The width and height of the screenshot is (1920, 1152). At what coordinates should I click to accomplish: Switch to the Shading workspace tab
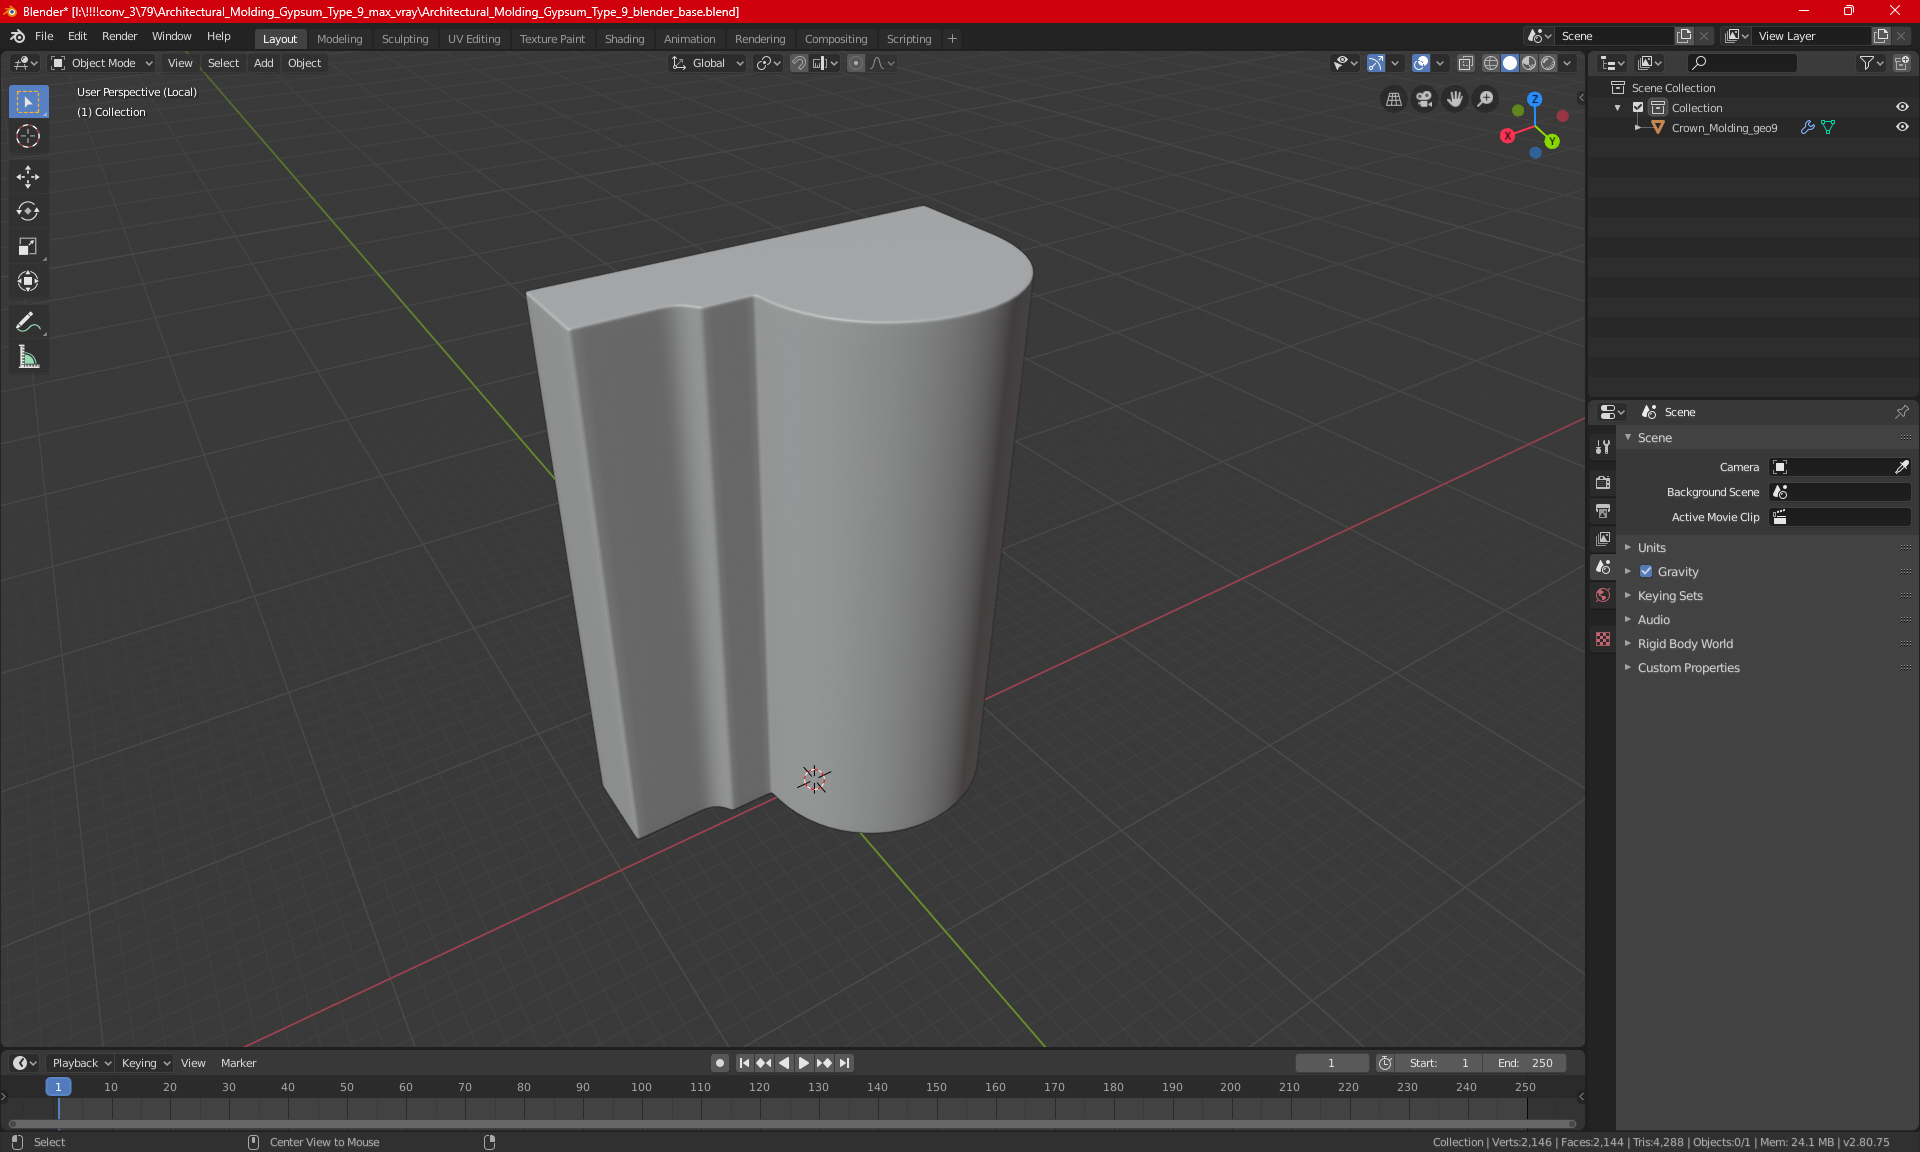coord(624,39)
